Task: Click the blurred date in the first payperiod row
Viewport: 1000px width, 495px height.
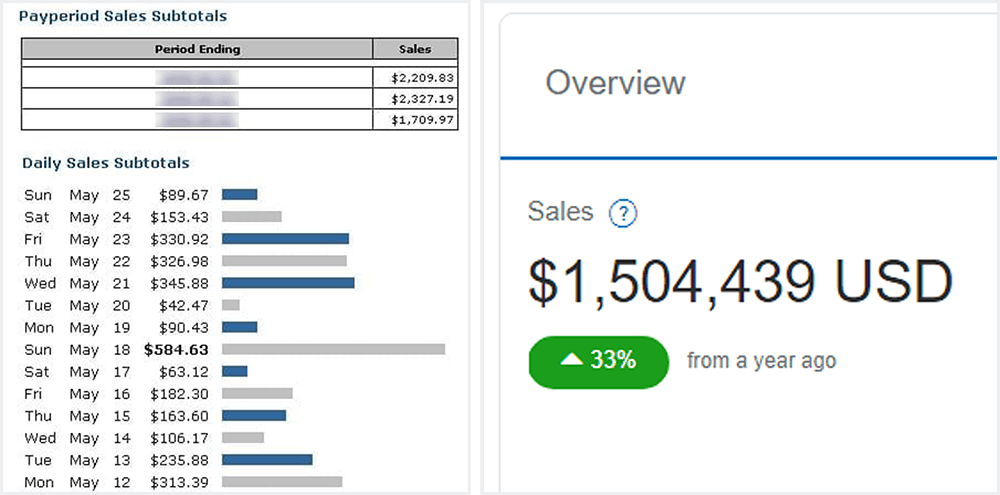Action: pyautogui.click(x=197, y=77)
